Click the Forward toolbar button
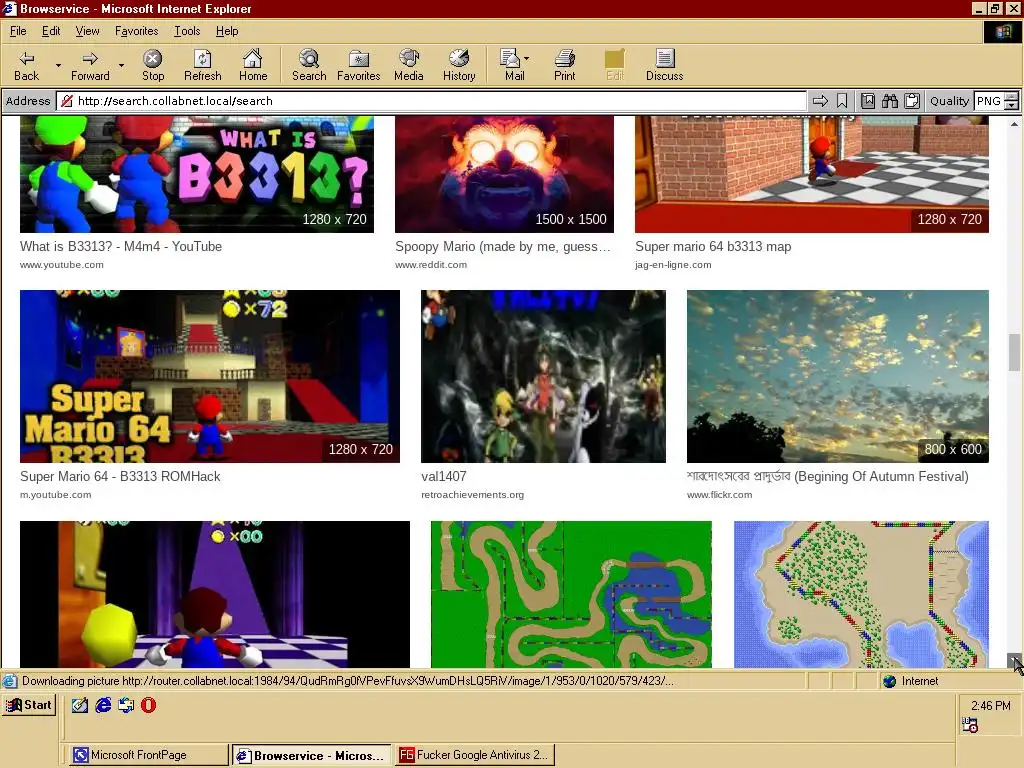 click(x=90, y=66)
